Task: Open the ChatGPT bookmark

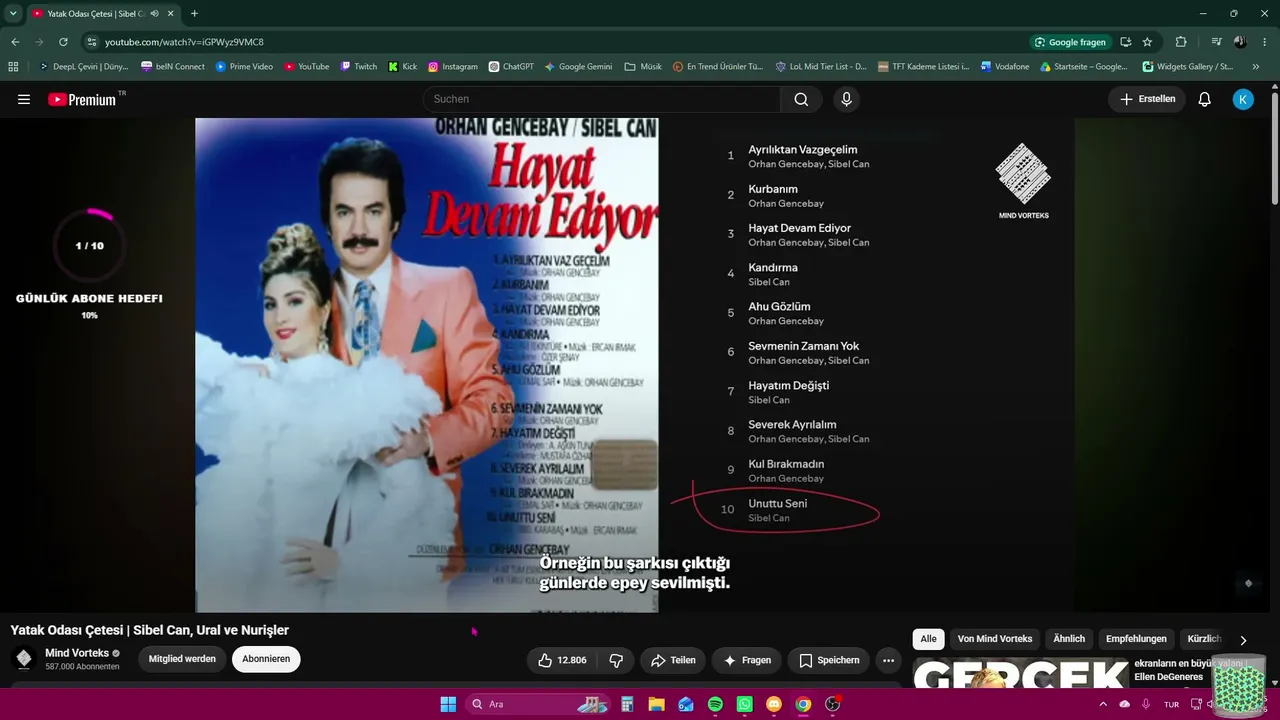Action: (512, 67)
